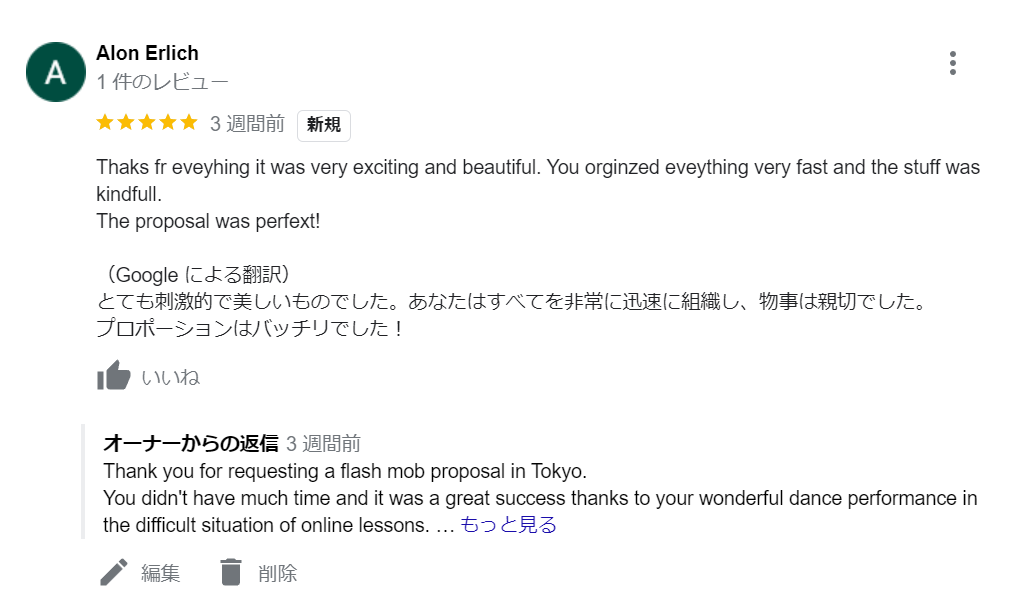Expand the owner reply with 'もっと見る'
The width and height of the screenshot is (1024, 611).
[x=508, y=525]
